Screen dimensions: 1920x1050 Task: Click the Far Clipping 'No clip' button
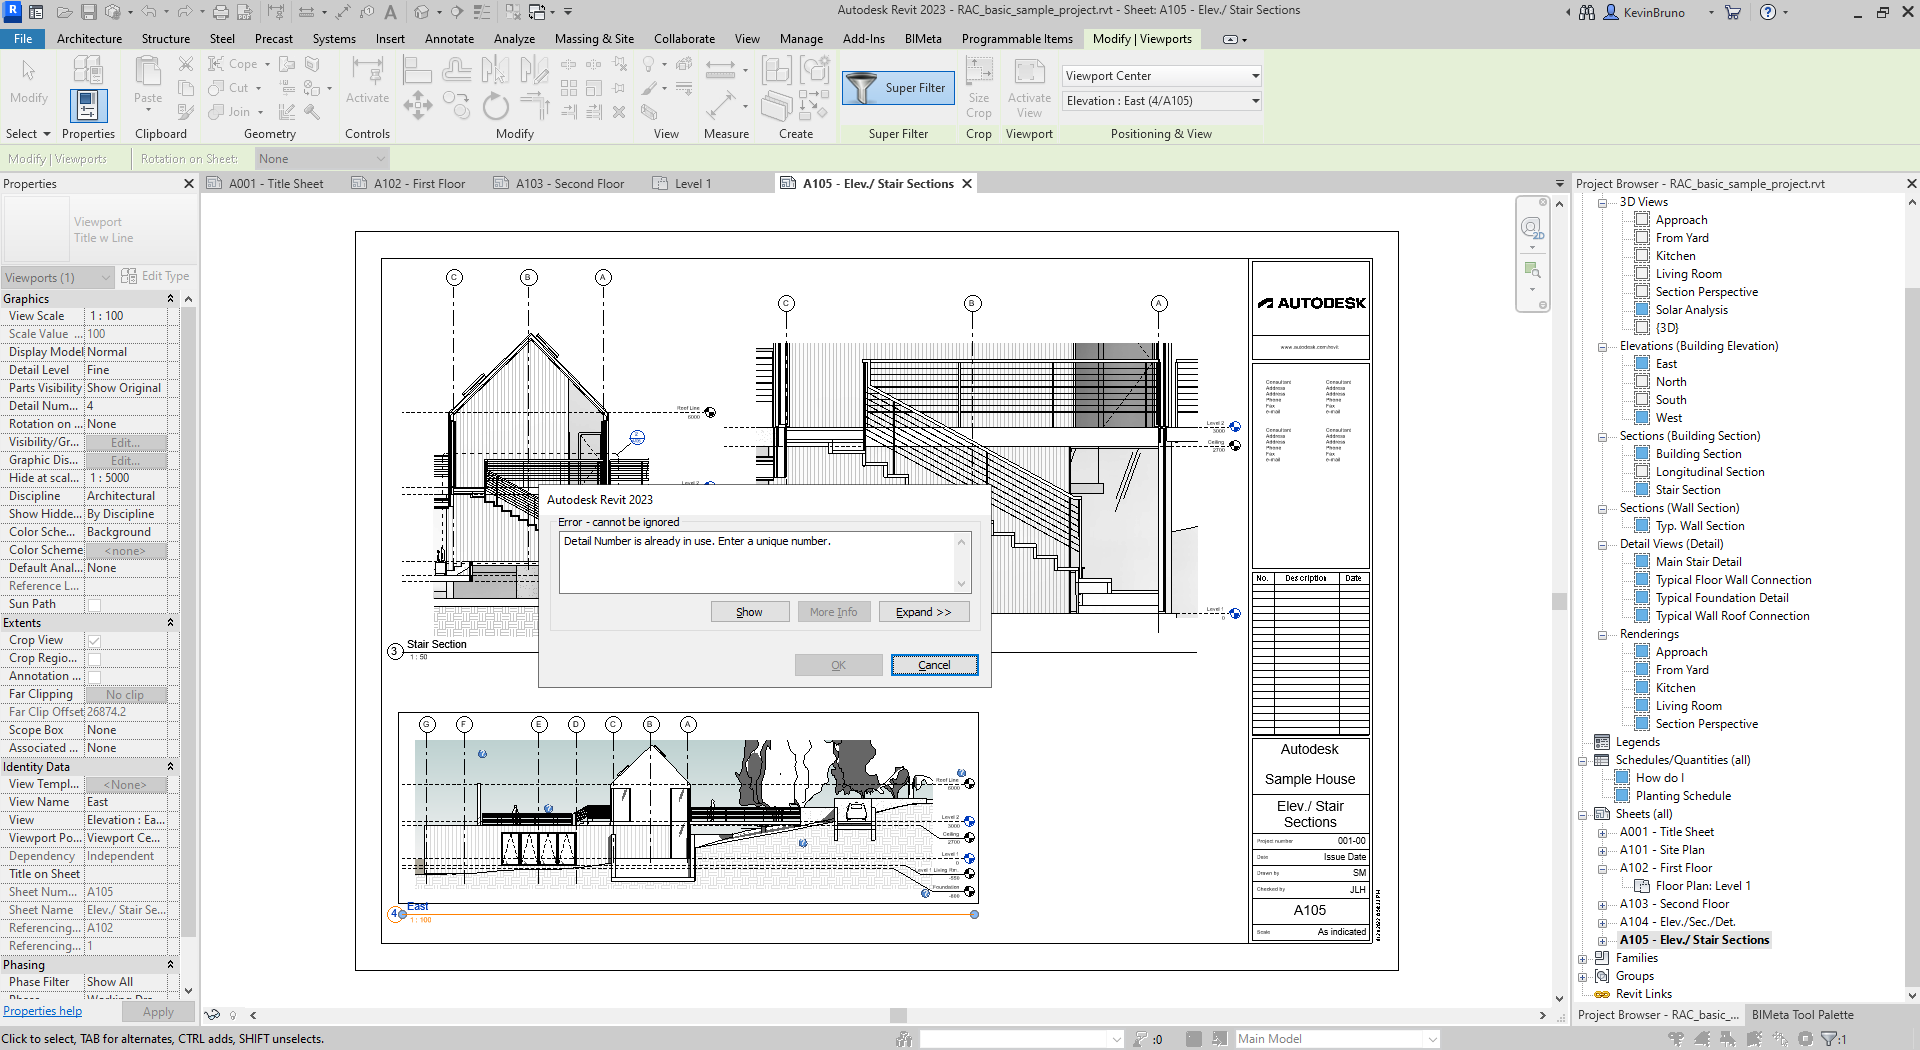click(x=125, y=694)
